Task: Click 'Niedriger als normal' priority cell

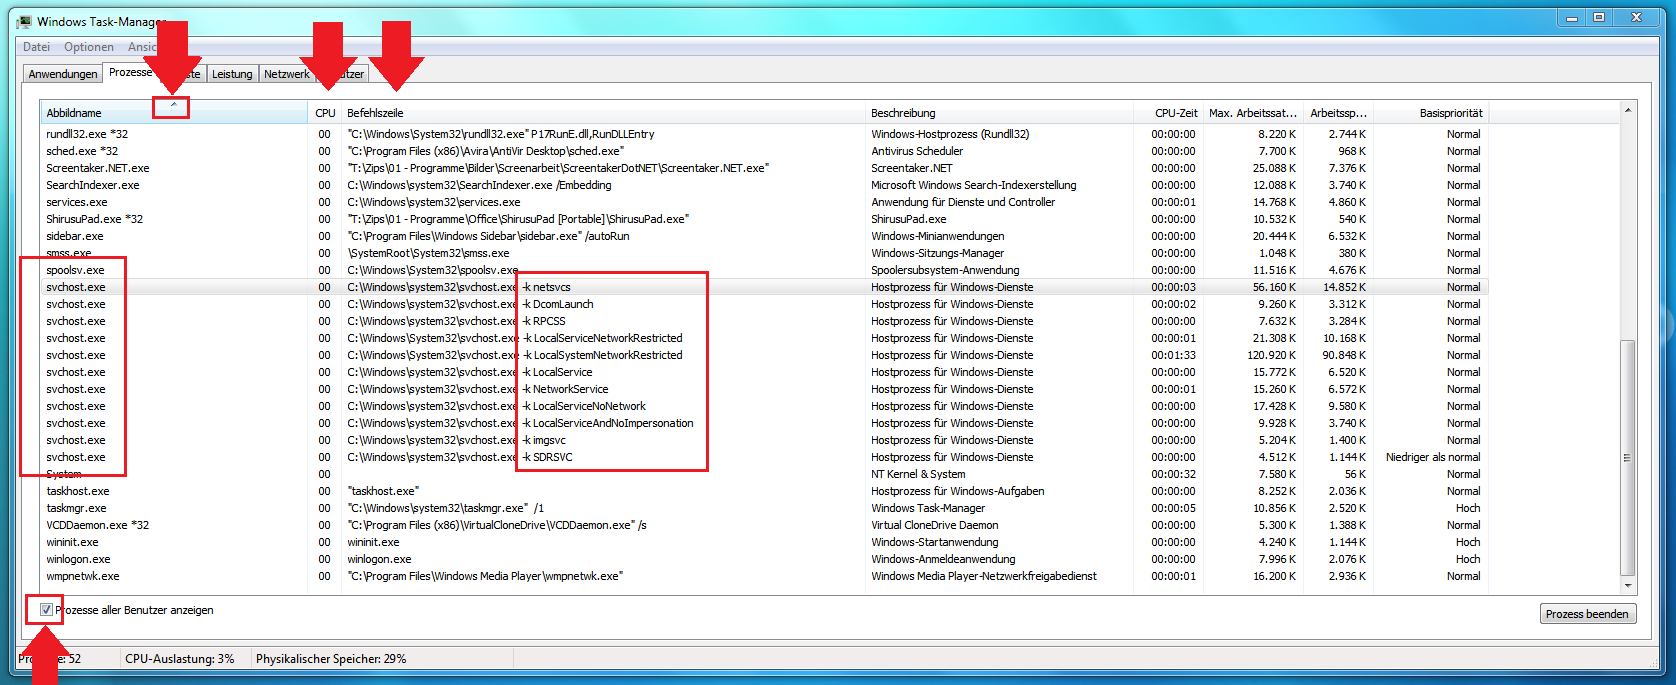Action: point(1433,457)
